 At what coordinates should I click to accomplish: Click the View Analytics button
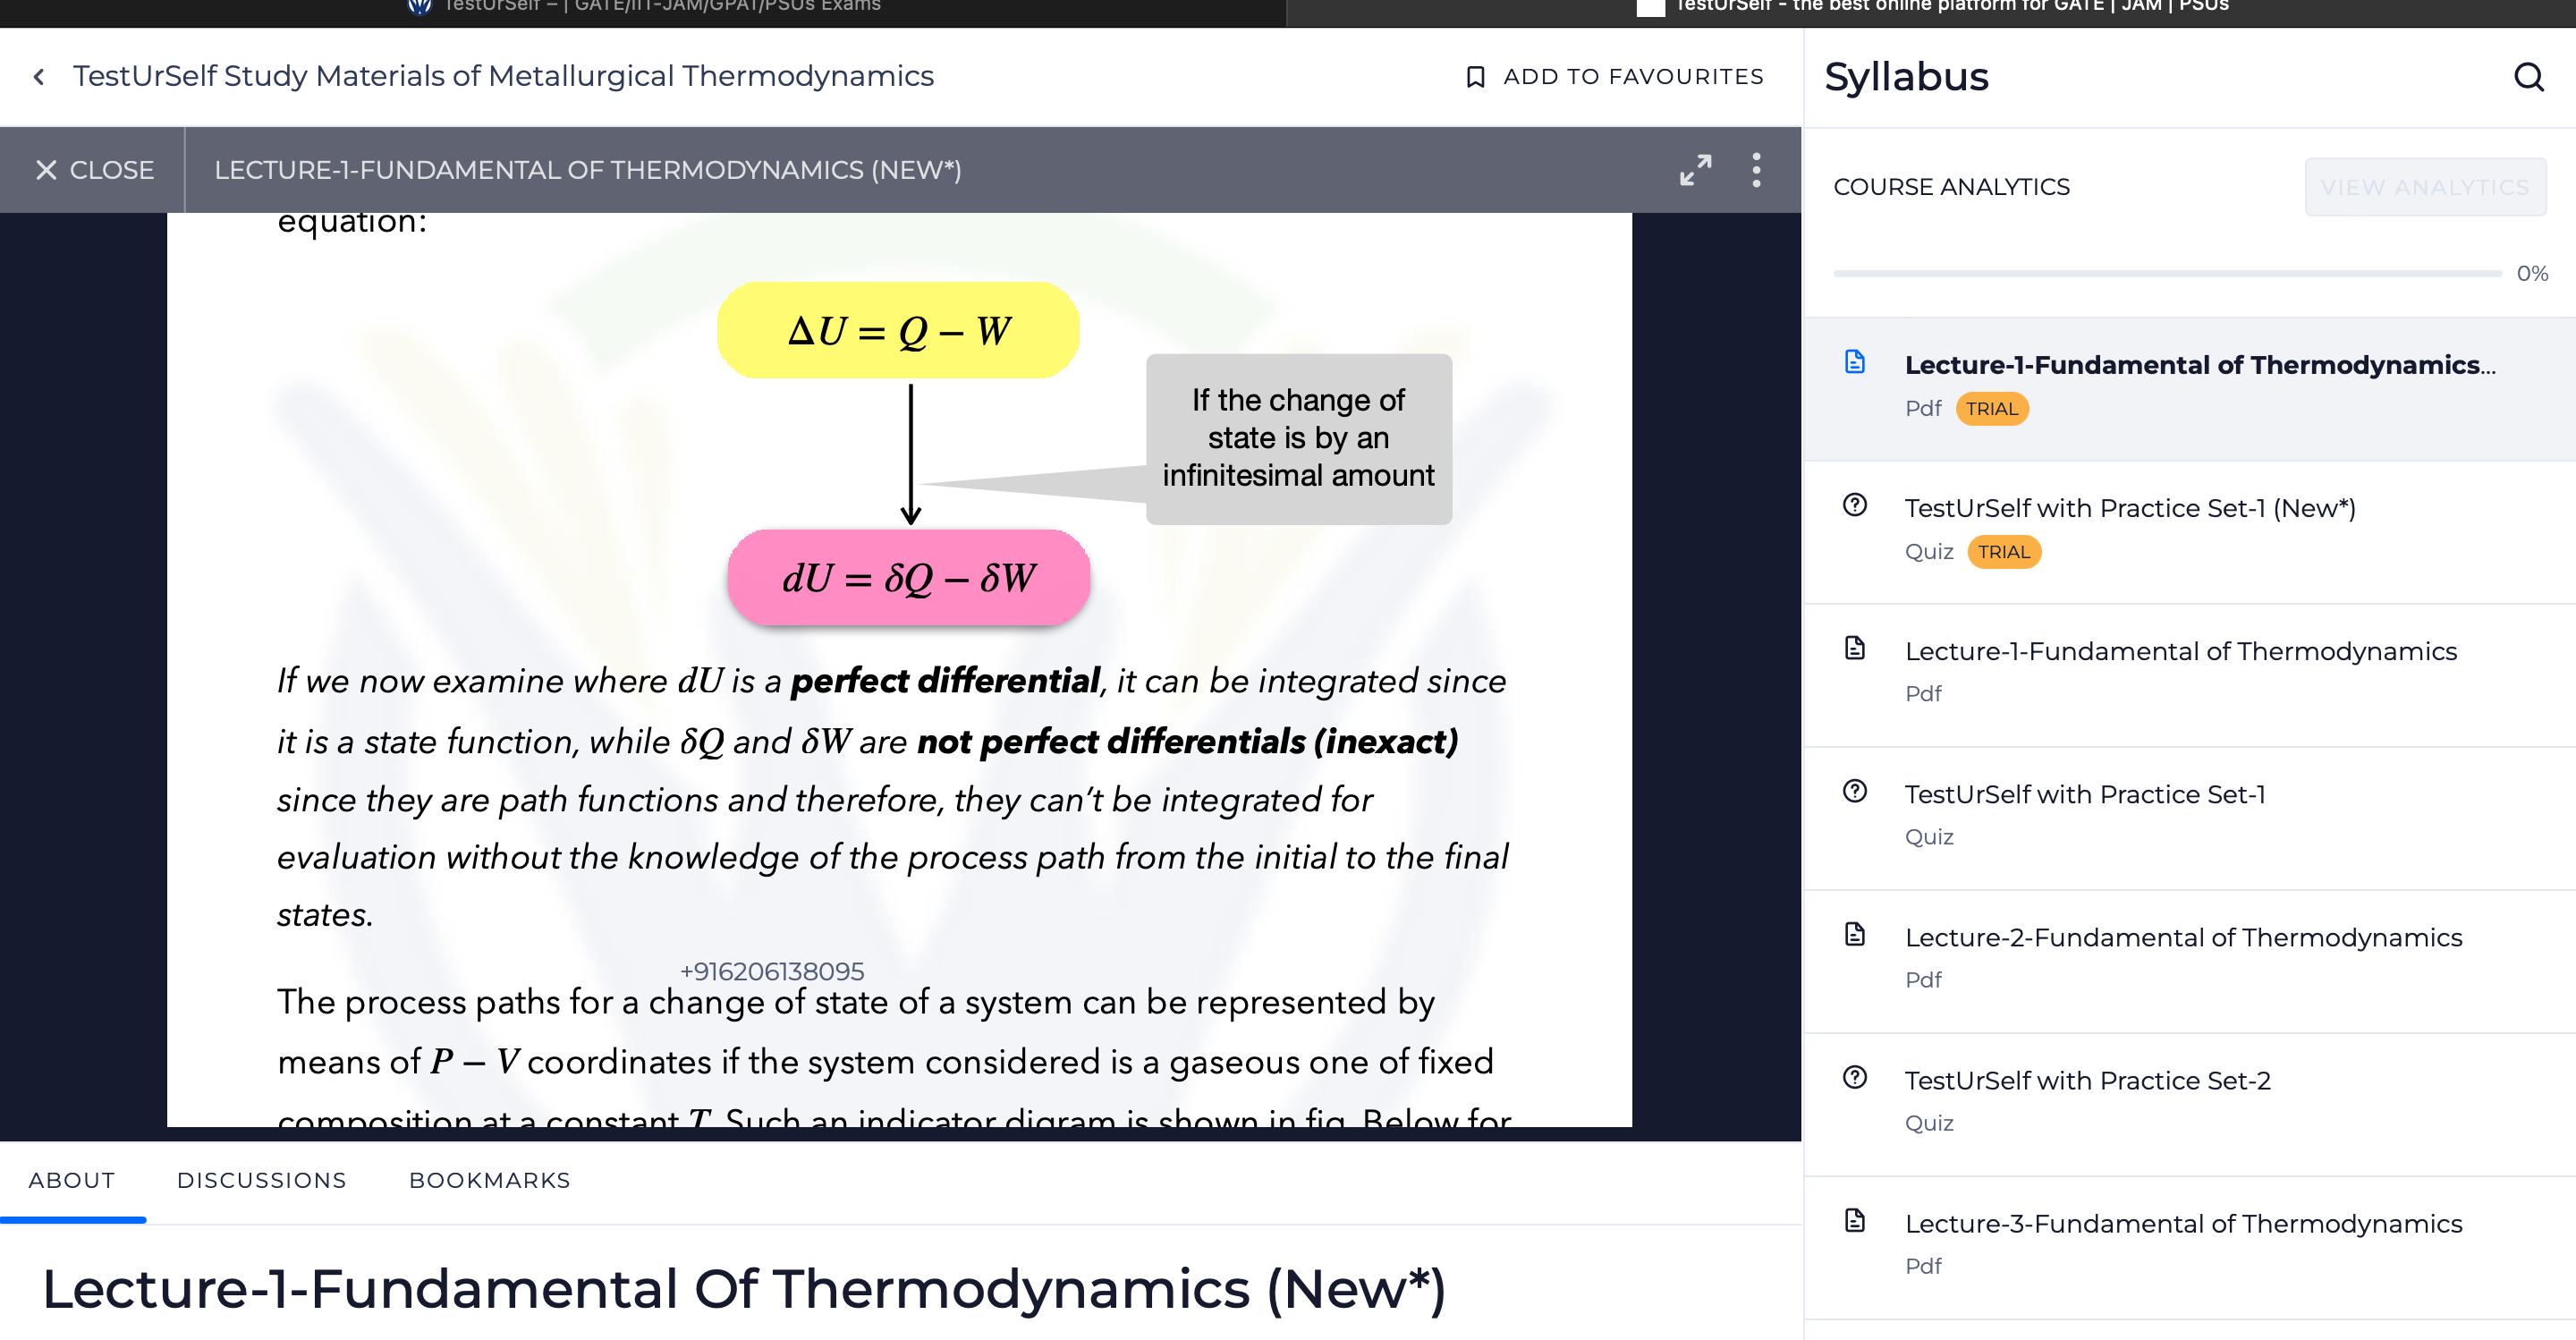tap(2425, 187)
